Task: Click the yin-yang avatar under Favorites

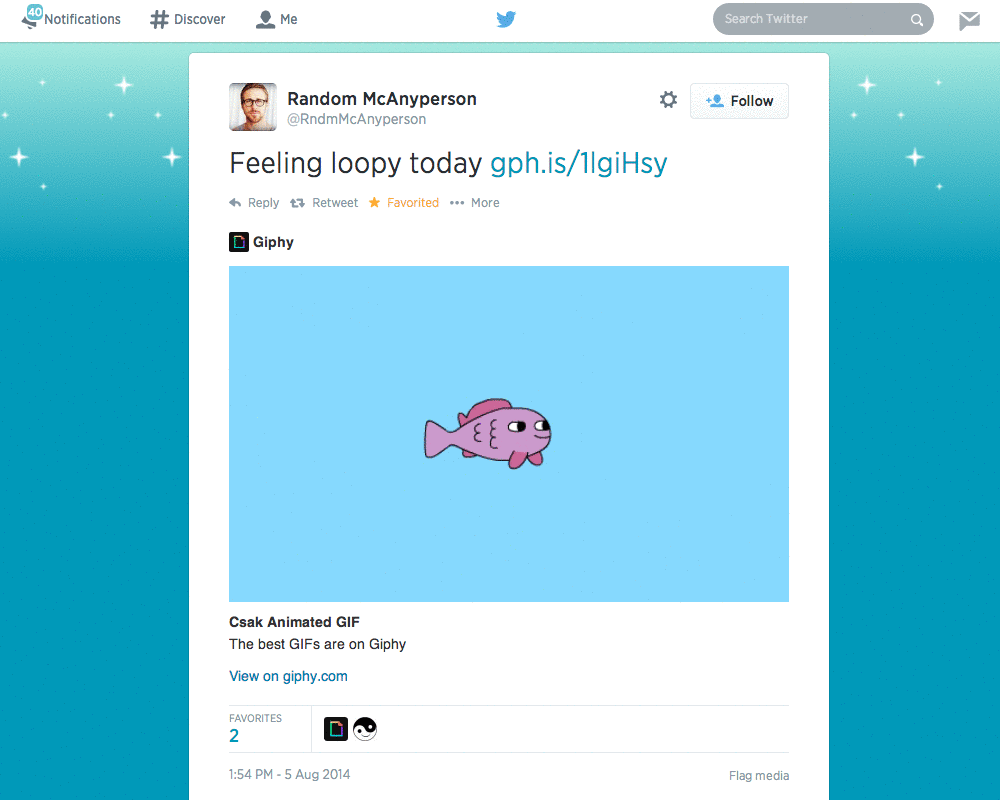Action: pyautogui.click(x=365, y=729)
